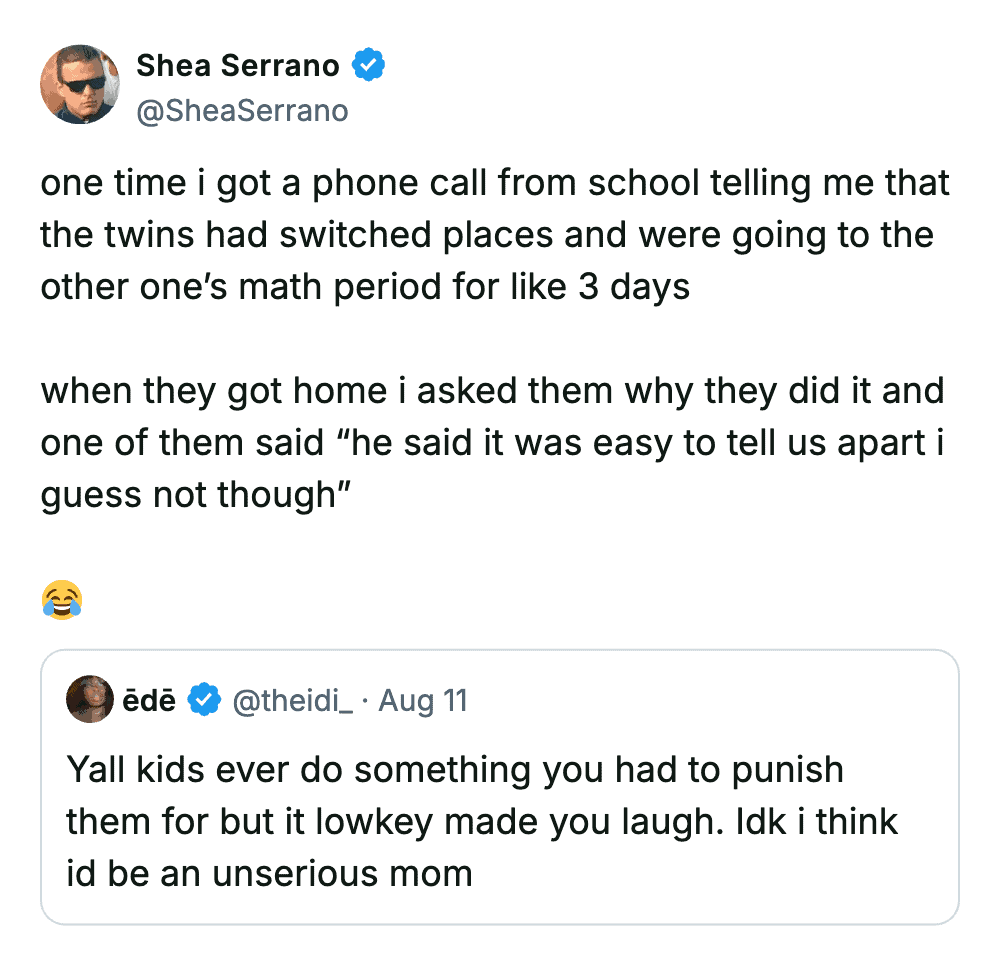Open the ēdē display name in quote
The height and width of the screenshot is (966, 1000).
(151, 700)
